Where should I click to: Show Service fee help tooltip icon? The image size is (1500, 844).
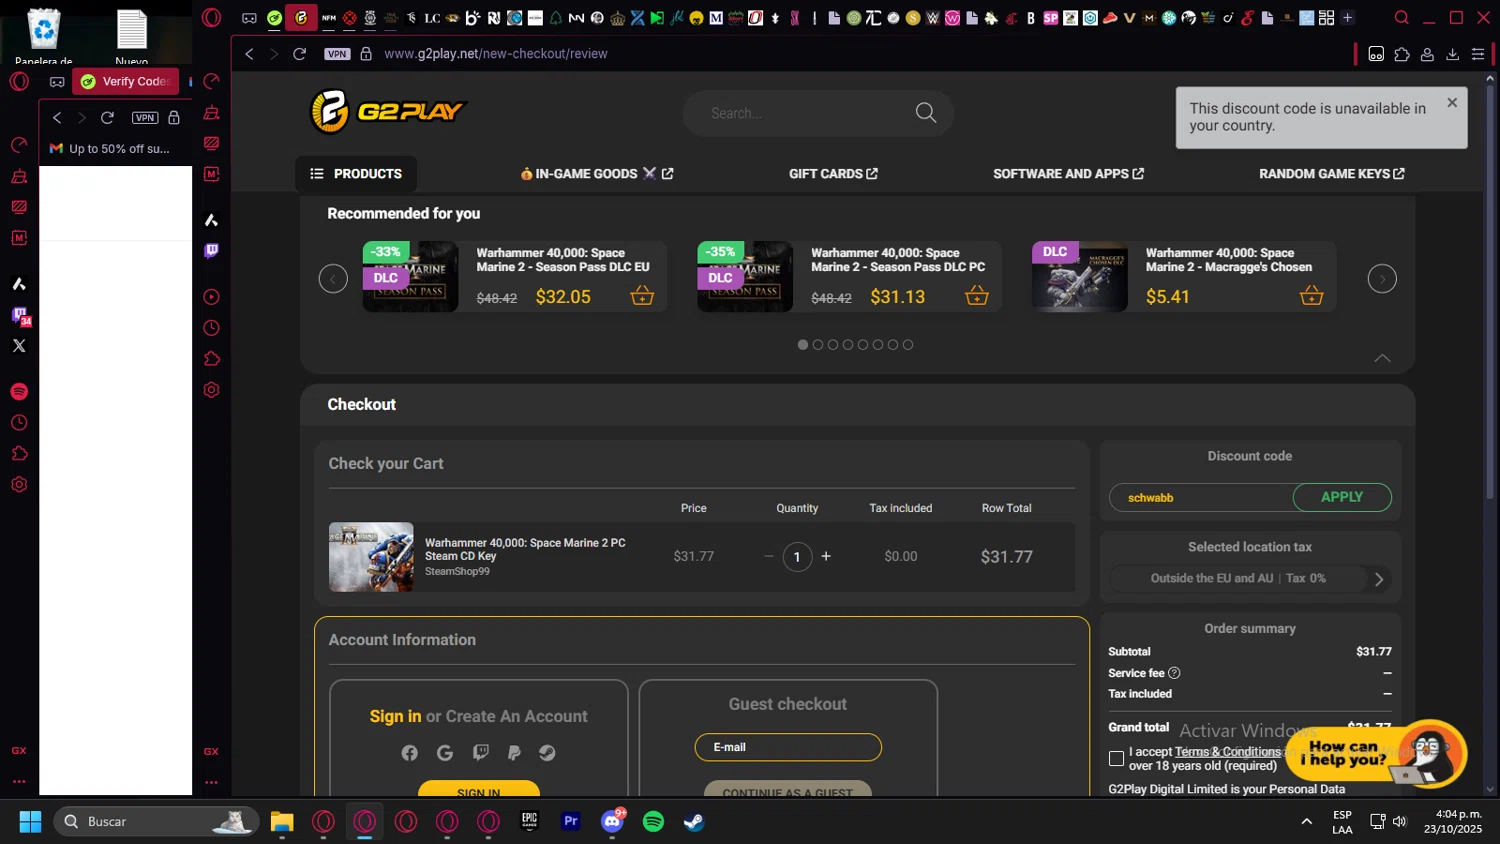tap(1174, 673)
